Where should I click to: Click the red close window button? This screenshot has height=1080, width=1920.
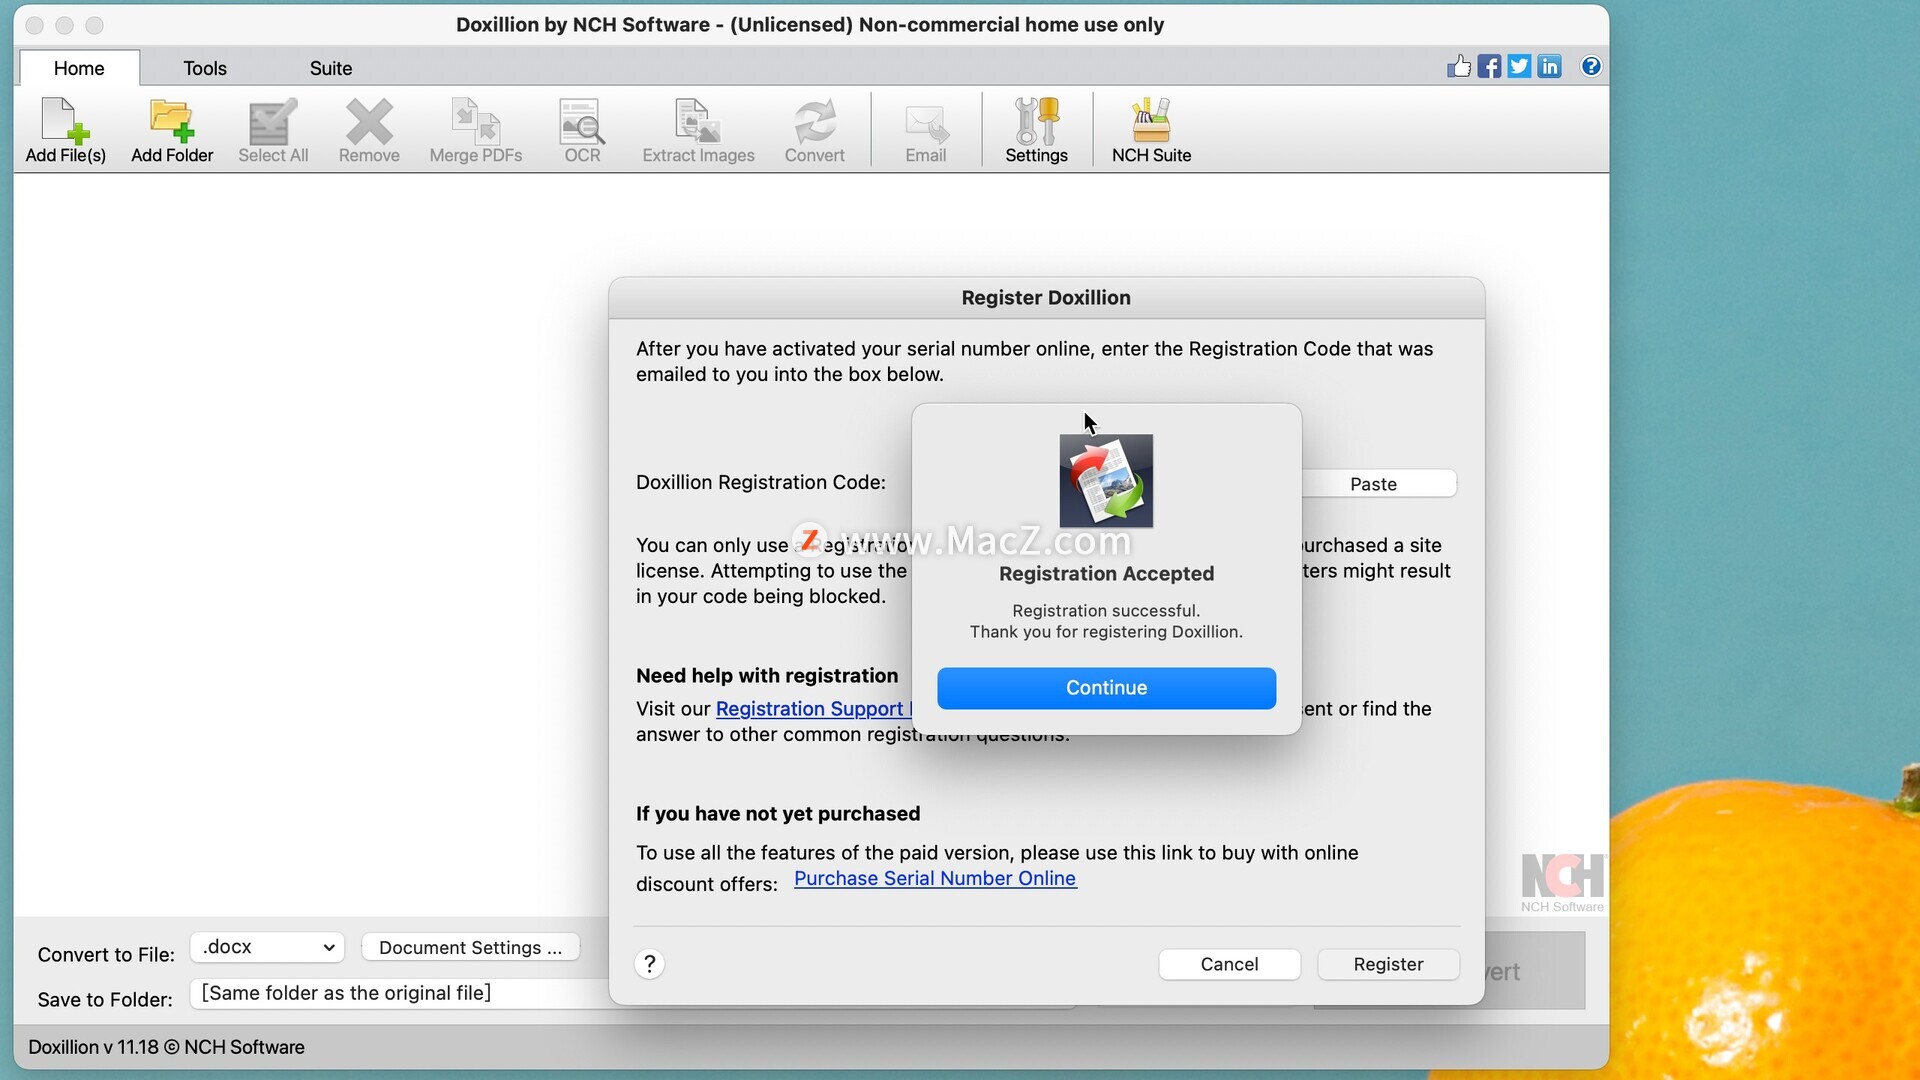[35, 25]
